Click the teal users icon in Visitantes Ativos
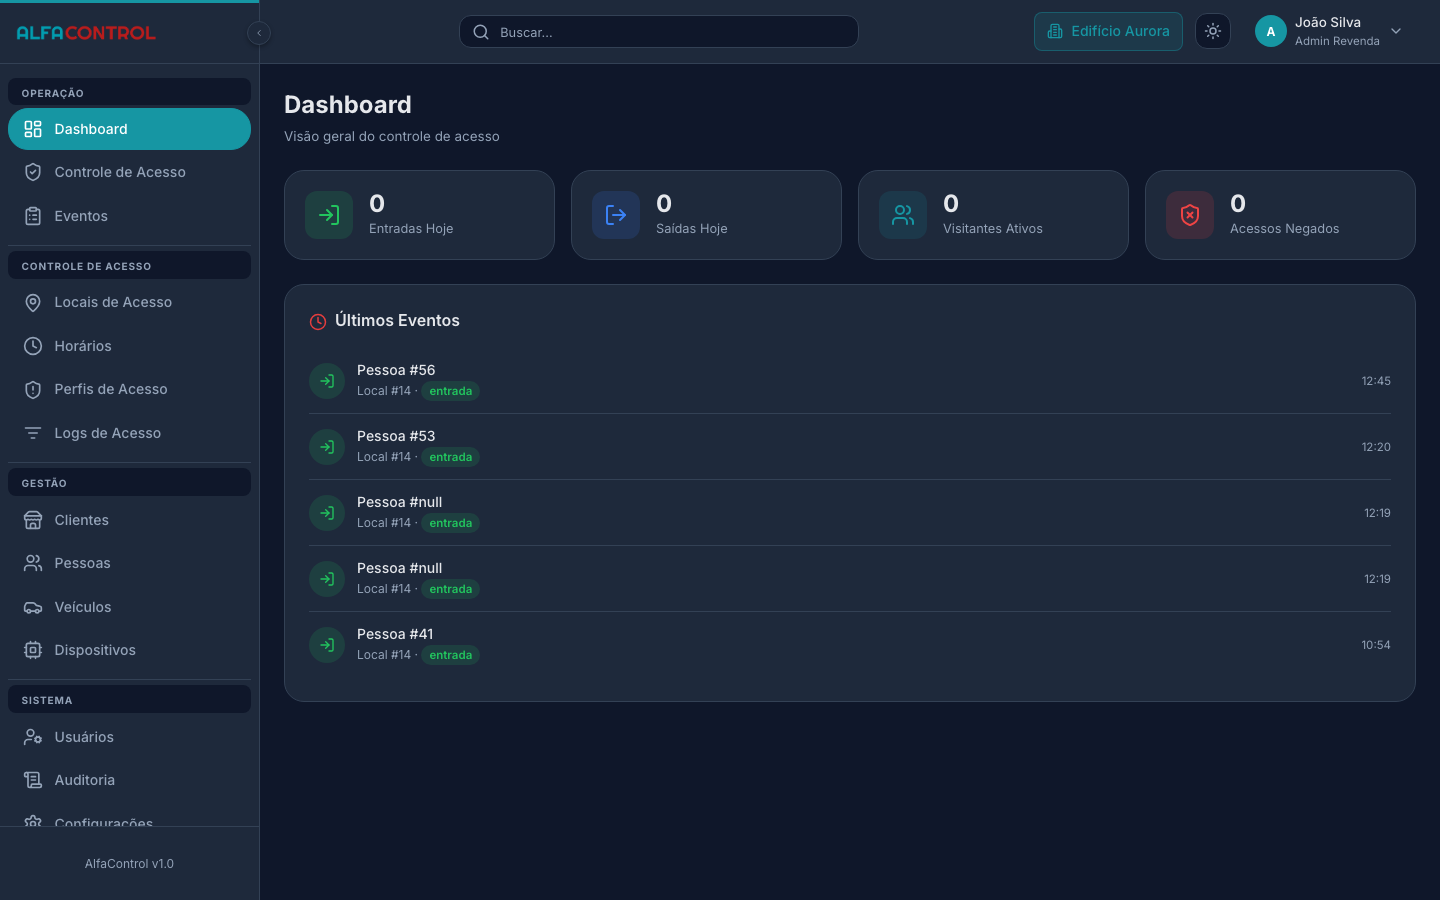Viewport: 1440px width, 900px height. tap(903, 215)
